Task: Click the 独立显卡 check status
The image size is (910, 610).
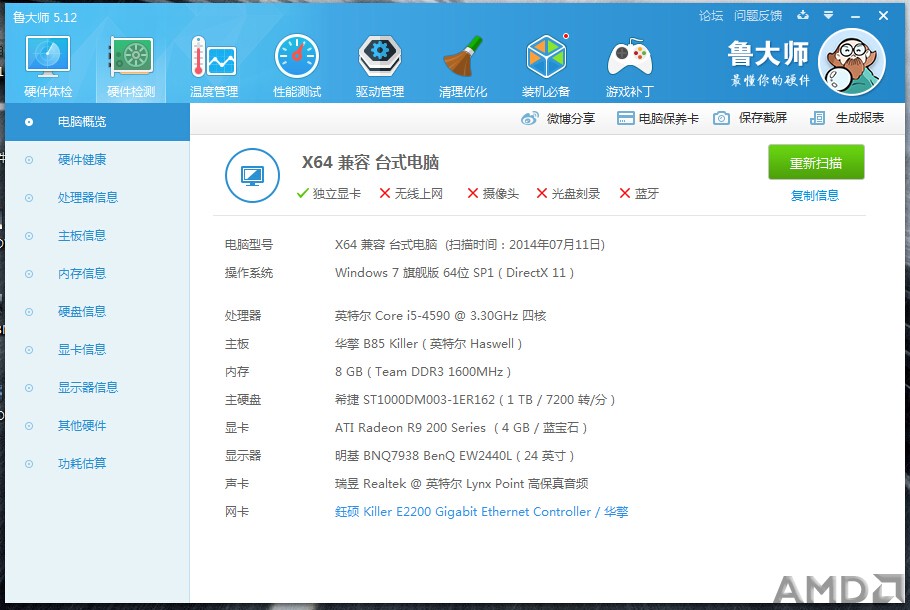Action: point(328,194)
